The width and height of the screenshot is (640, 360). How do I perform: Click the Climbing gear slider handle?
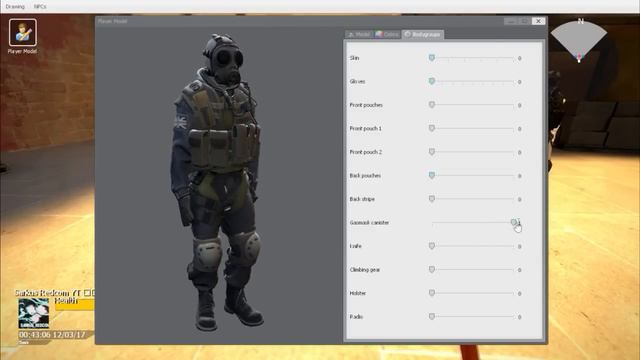[432, 269]
